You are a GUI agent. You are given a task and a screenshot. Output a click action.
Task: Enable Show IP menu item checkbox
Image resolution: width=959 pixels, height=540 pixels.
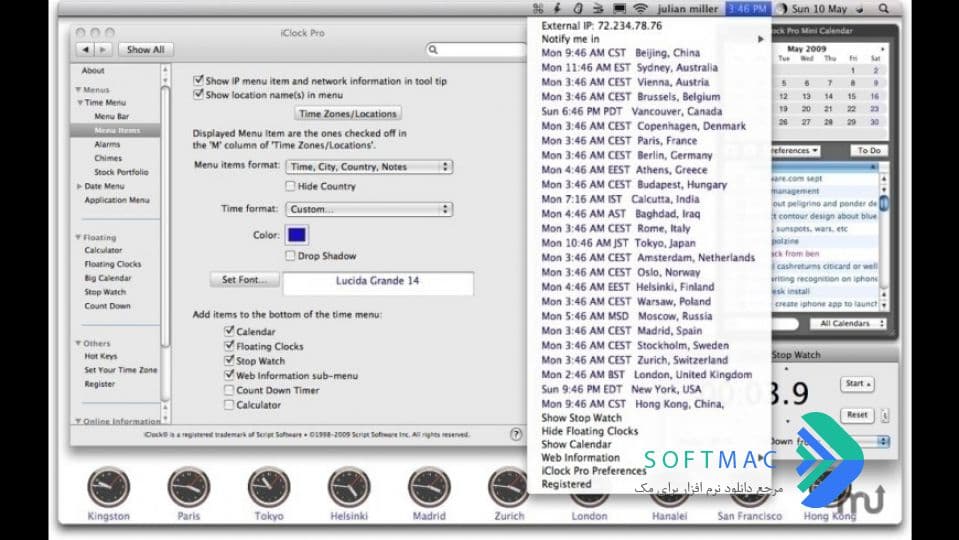pos(198,80)
